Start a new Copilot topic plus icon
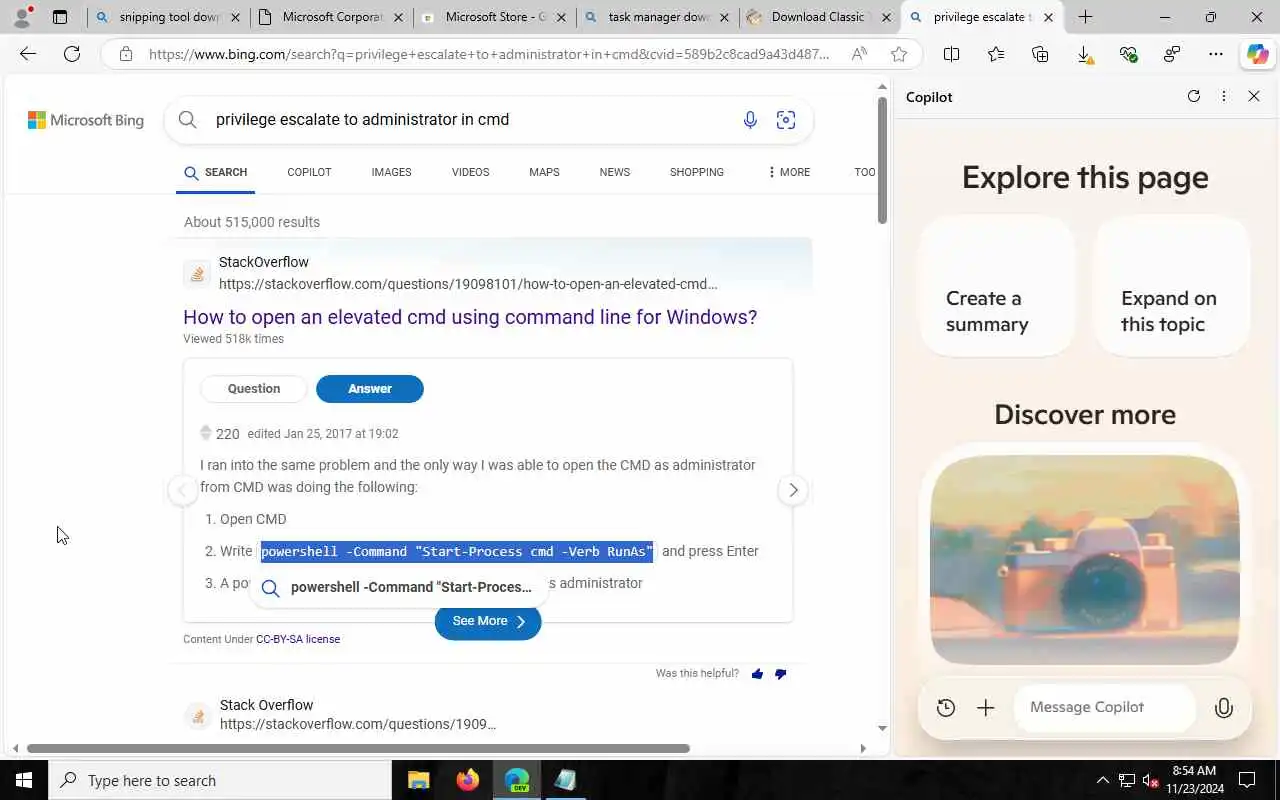1280x800 pixels. coord(986,708)
